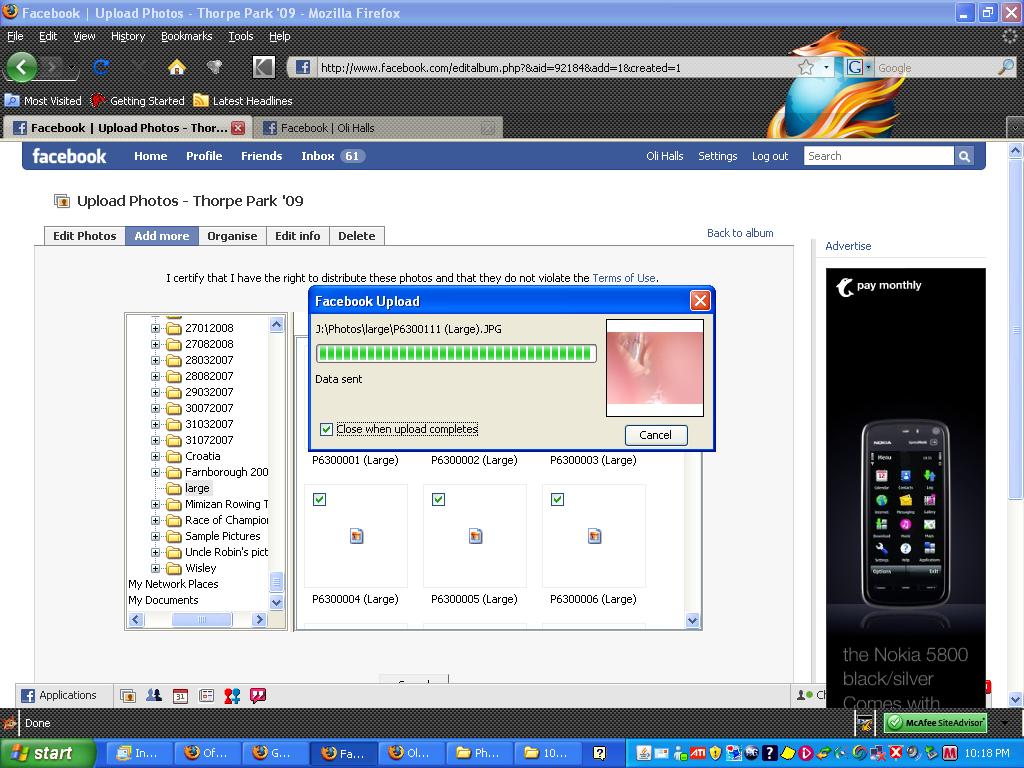
Task: Open the History menu
Action: click(127, 37)
